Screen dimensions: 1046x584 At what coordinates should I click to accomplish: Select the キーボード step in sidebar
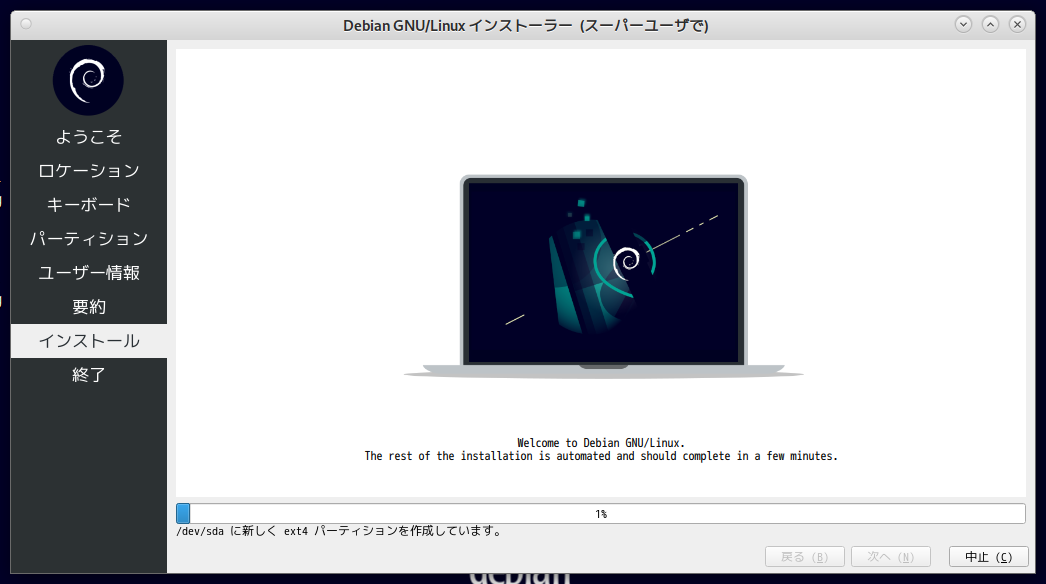tap(89, 205)
